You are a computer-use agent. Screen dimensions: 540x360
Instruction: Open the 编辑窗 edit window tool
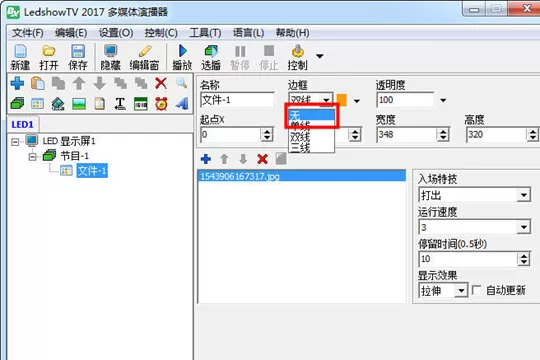[144, 57]
